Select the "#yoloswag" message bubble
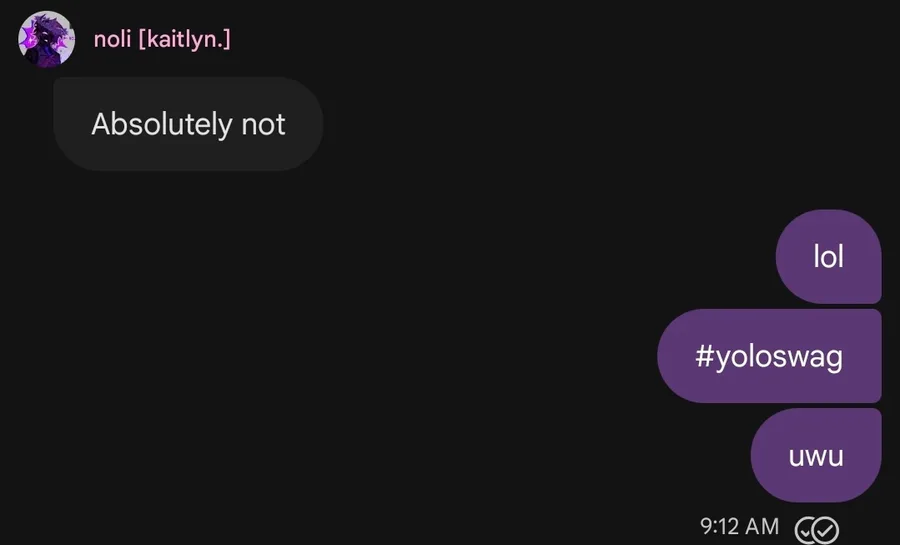Image resolution: width=900 pixels, height=545 pixels. pyautogui.click(x=769, y=356)
